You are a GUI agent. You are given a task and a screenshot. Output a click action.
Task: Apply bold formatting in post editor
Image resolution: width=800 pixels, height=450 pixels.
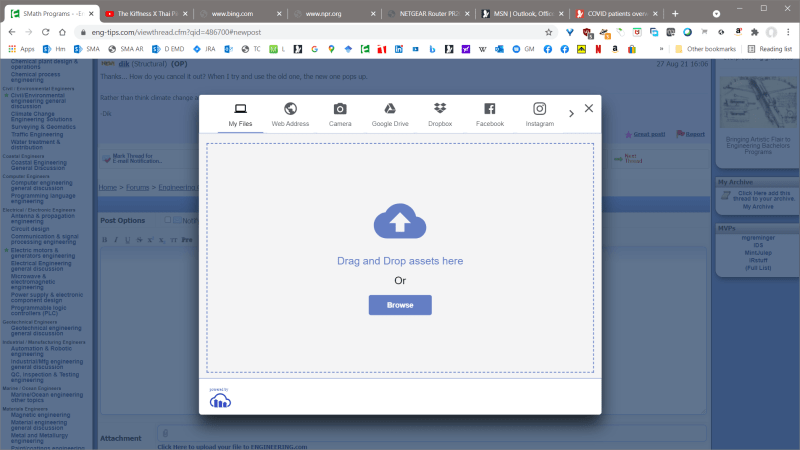pyautogui.click(x=105, y=240)
